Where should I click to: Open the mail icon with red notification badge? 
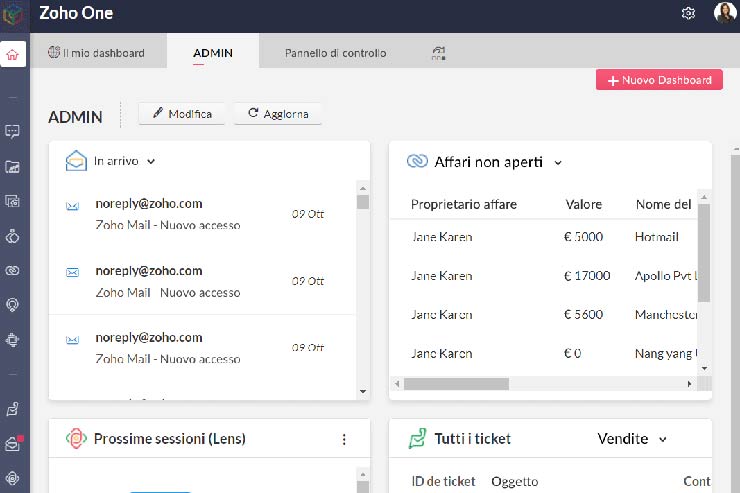13,443
